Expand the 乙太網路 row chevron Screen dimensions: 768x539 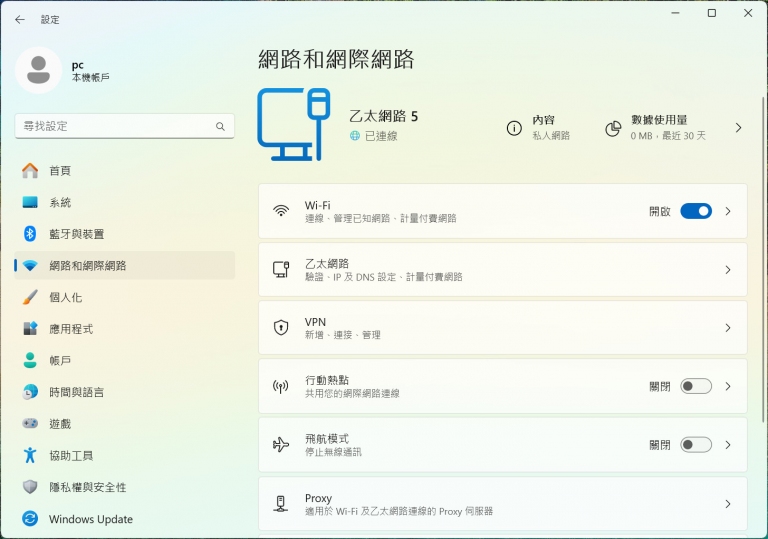728,270
